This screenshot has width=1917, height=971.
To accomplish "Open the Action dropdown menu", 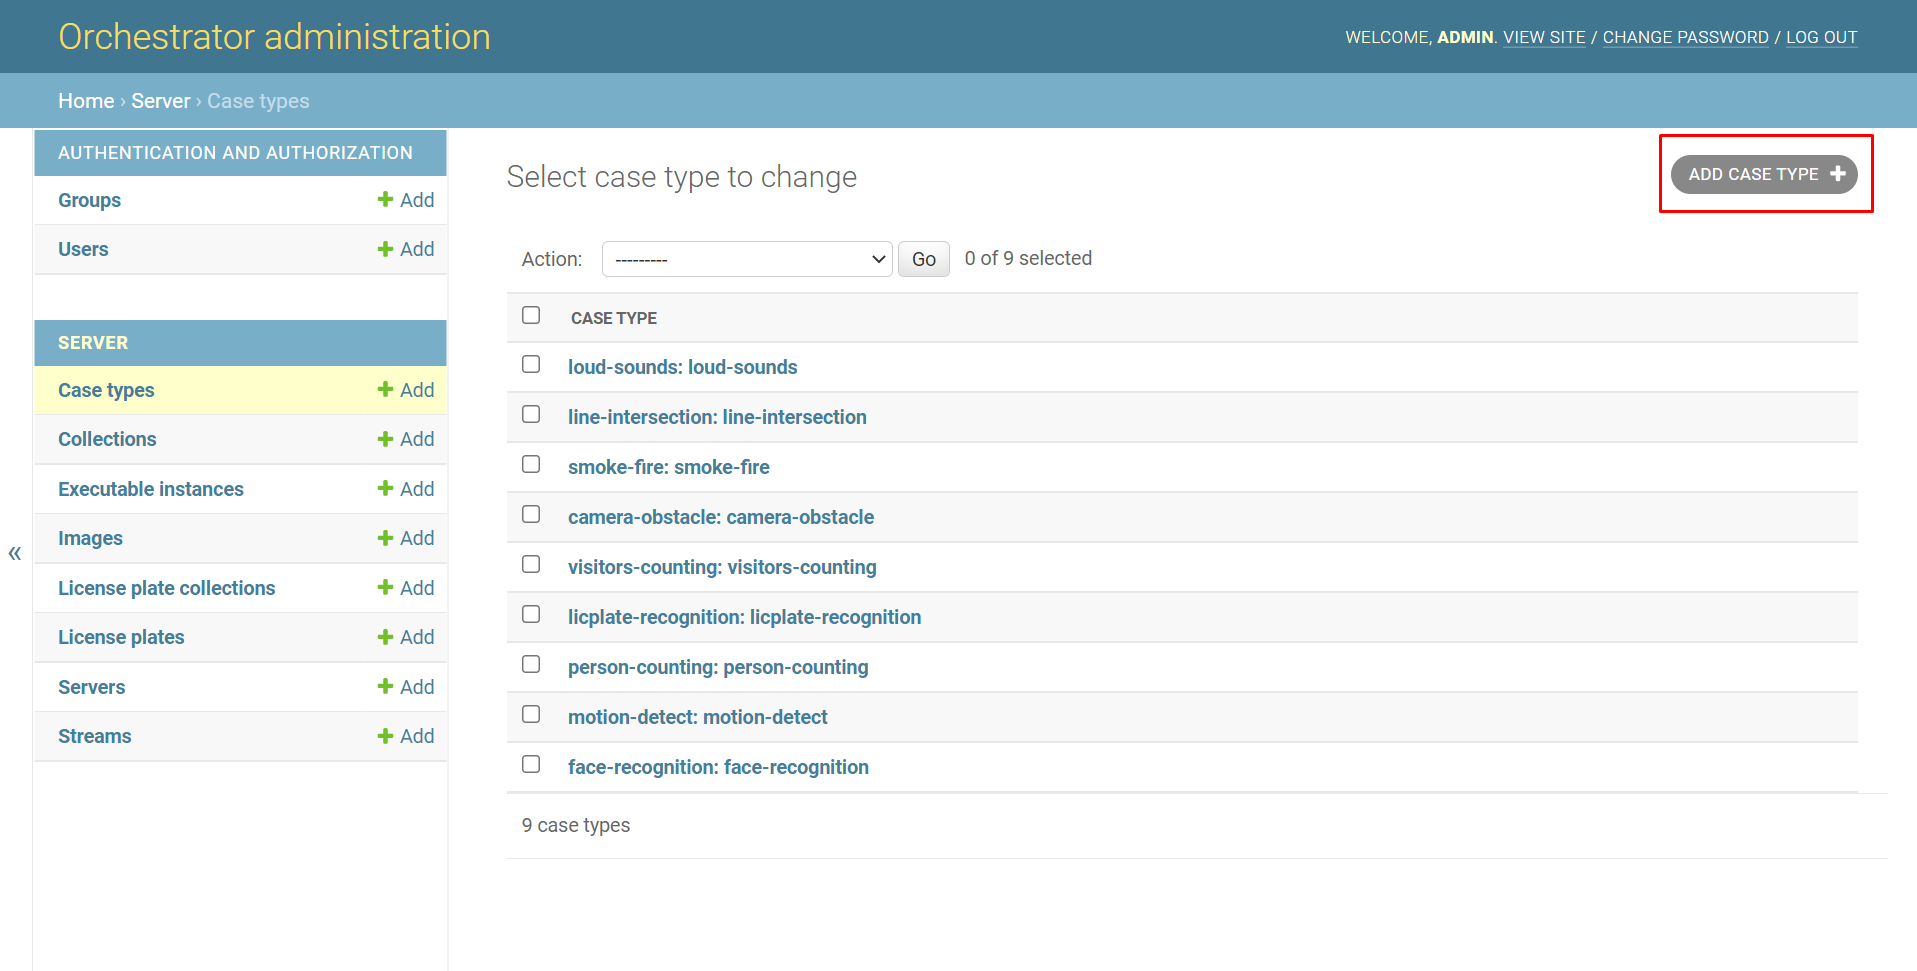I will [746, 259].
